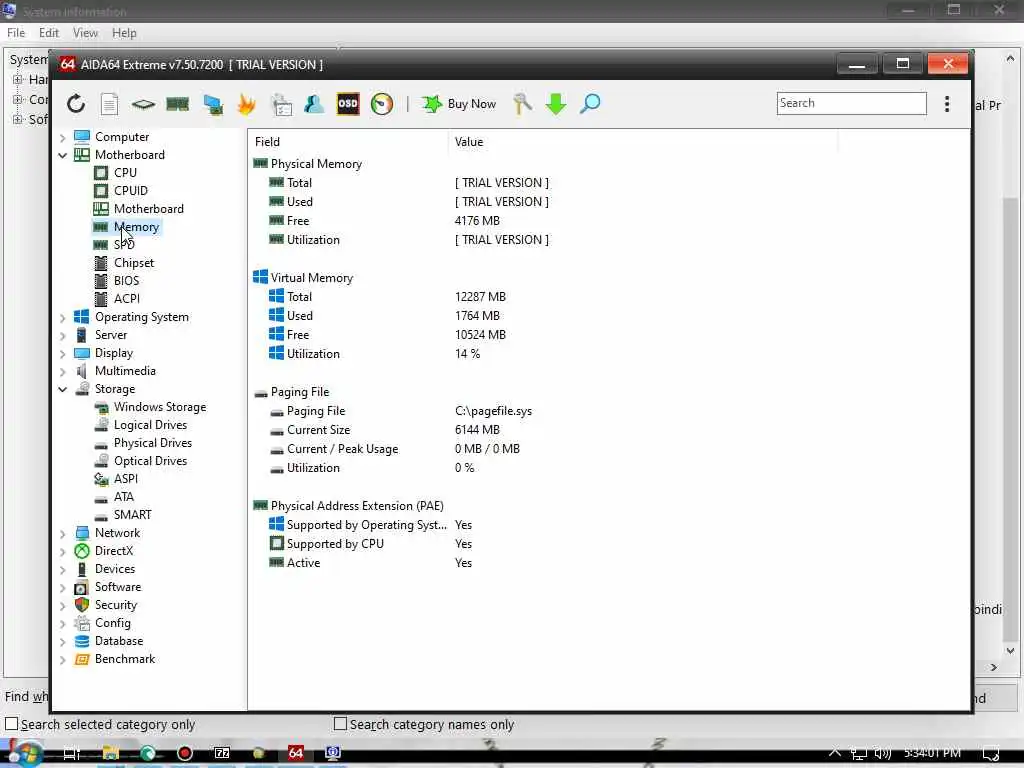Screen dimensions: 1024x768
Task: Click the Buy Now button
Action: [x=459, y=104]
